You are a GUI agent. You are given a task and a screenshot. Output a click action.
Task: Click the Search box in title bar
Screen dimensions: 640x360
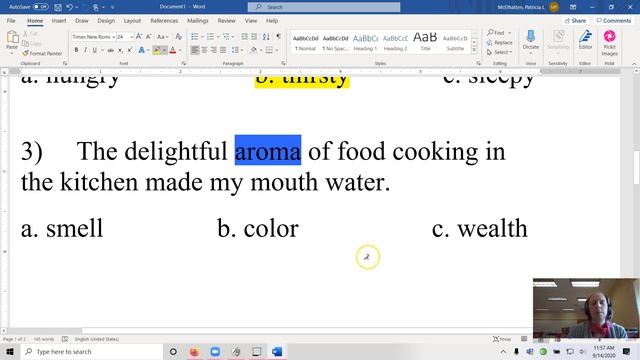[x=324, y=7]
